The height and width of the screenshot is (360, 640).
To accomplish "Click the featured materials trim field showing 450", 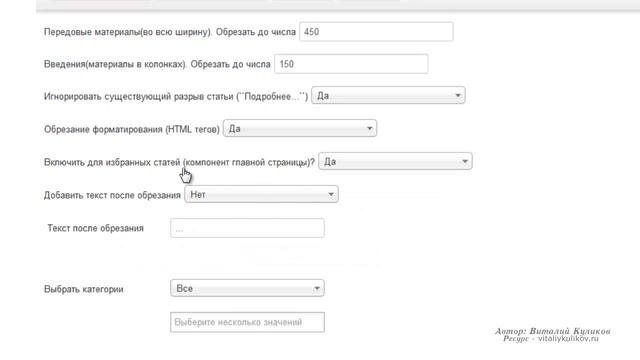I will (376, 32).
